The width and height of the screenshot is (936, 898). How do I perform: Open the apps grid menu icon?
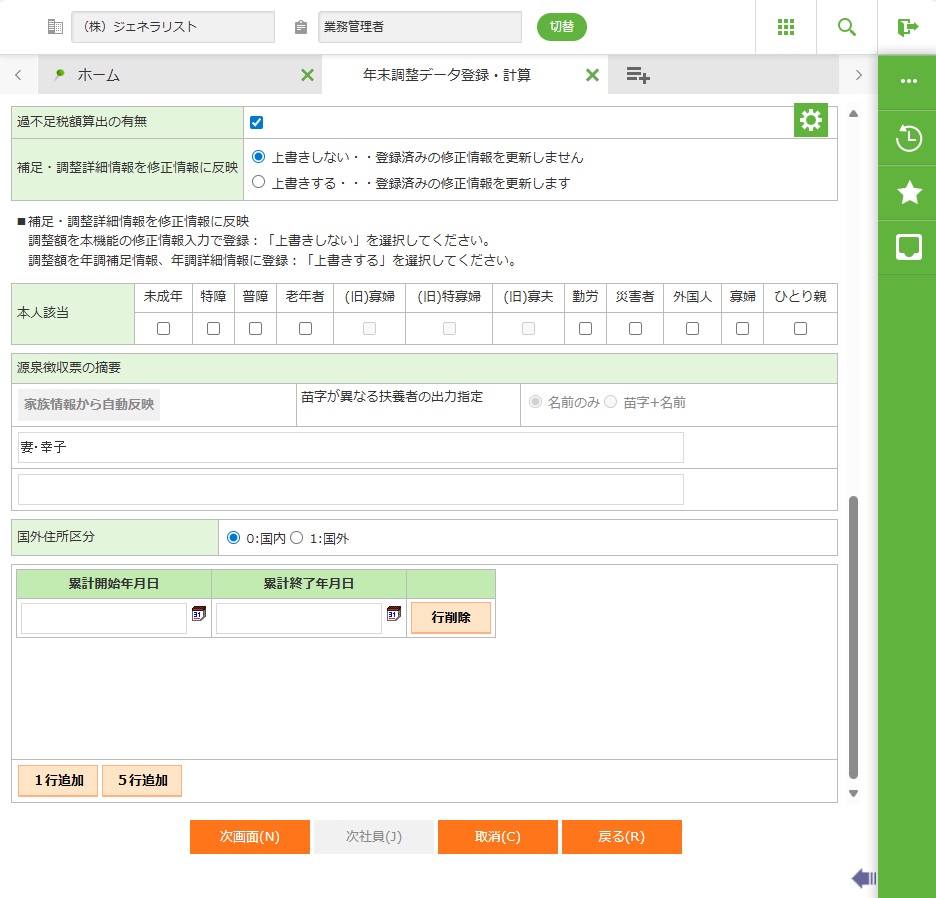coord(786,27)
